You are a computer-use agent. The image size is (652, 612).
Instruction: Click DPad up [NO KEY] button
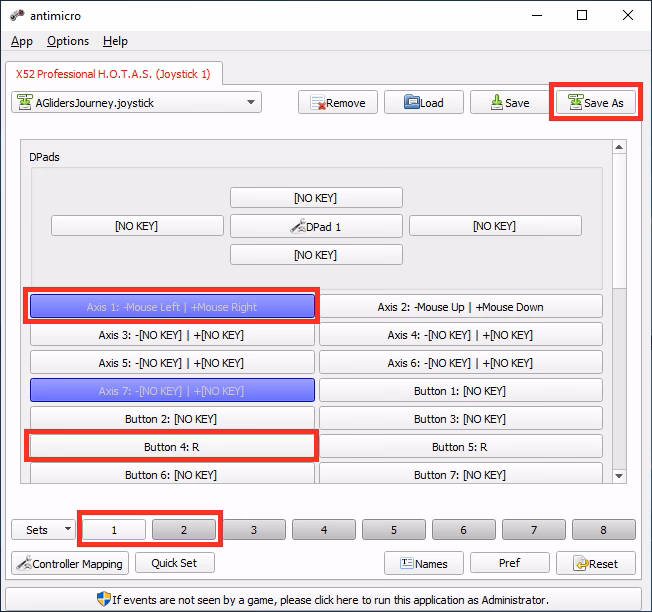316,197
